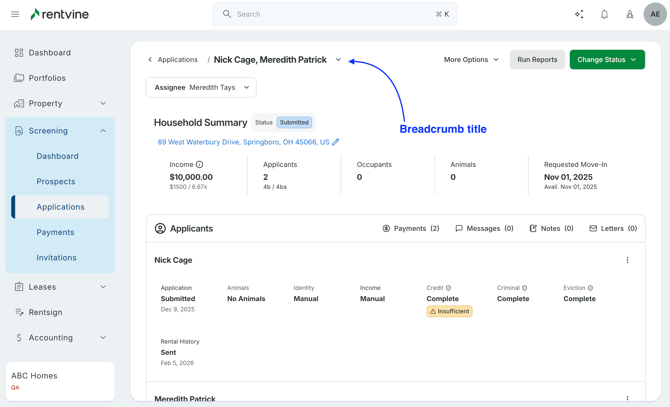Open Nick Cage applicant three-dot menu
This screenshot has width=670, height=407.
pos(627,260)
